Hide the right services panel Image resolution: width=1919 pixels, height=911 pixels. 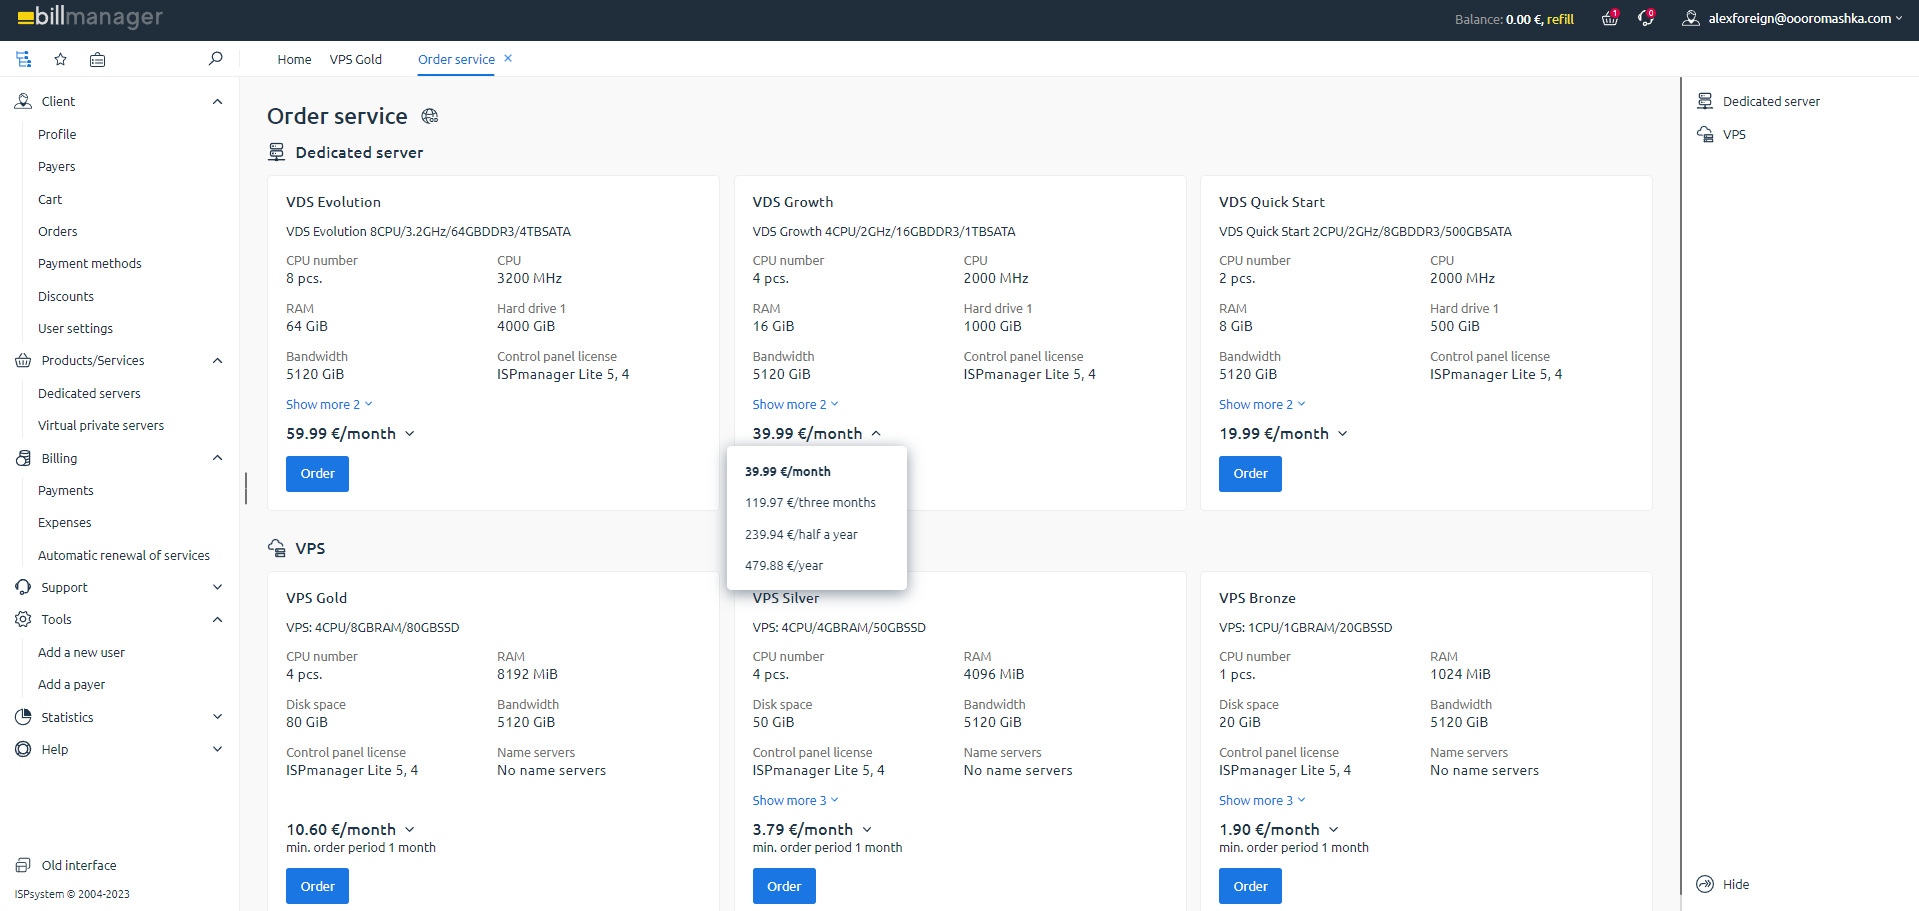[1721, 884]
